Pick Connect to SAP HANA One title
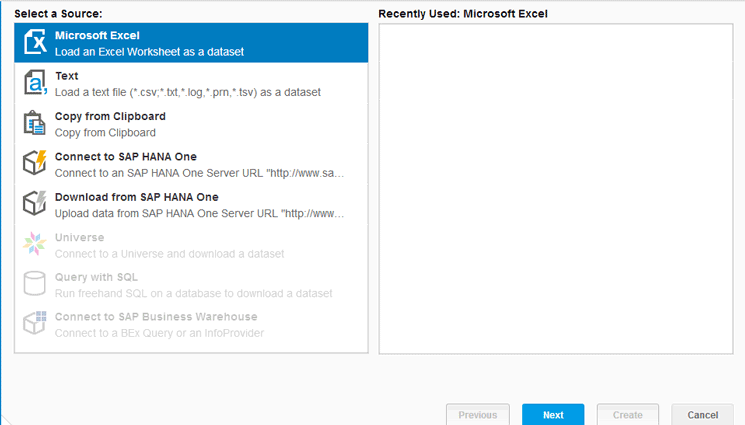745x425 pixels. [x=126, y=157]
